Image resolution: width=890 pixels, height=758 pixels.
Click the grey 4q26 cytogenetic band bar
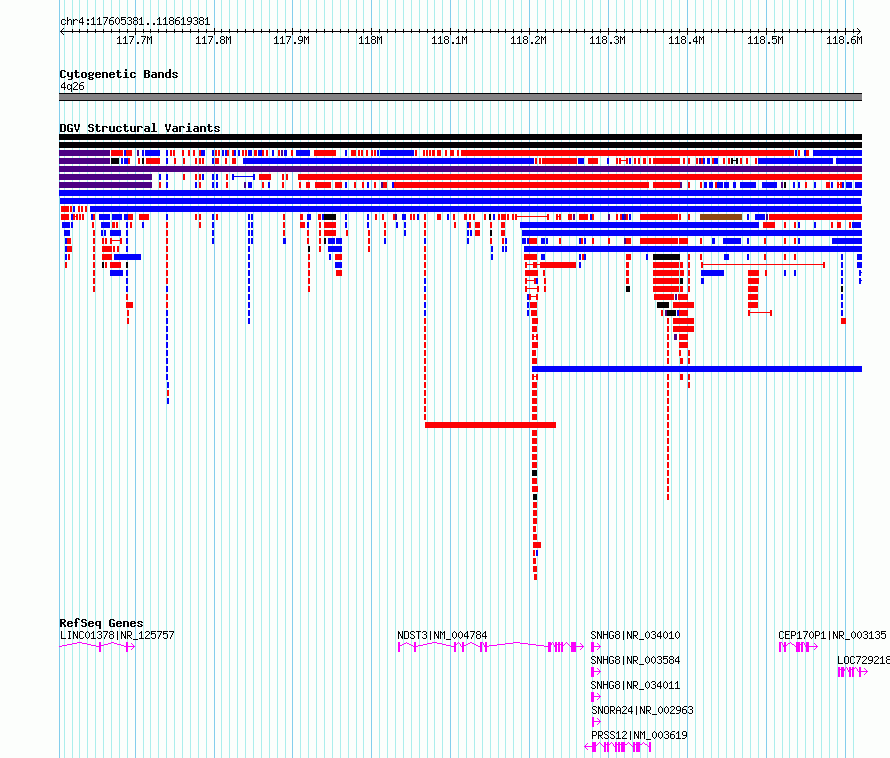click(460, 97)
